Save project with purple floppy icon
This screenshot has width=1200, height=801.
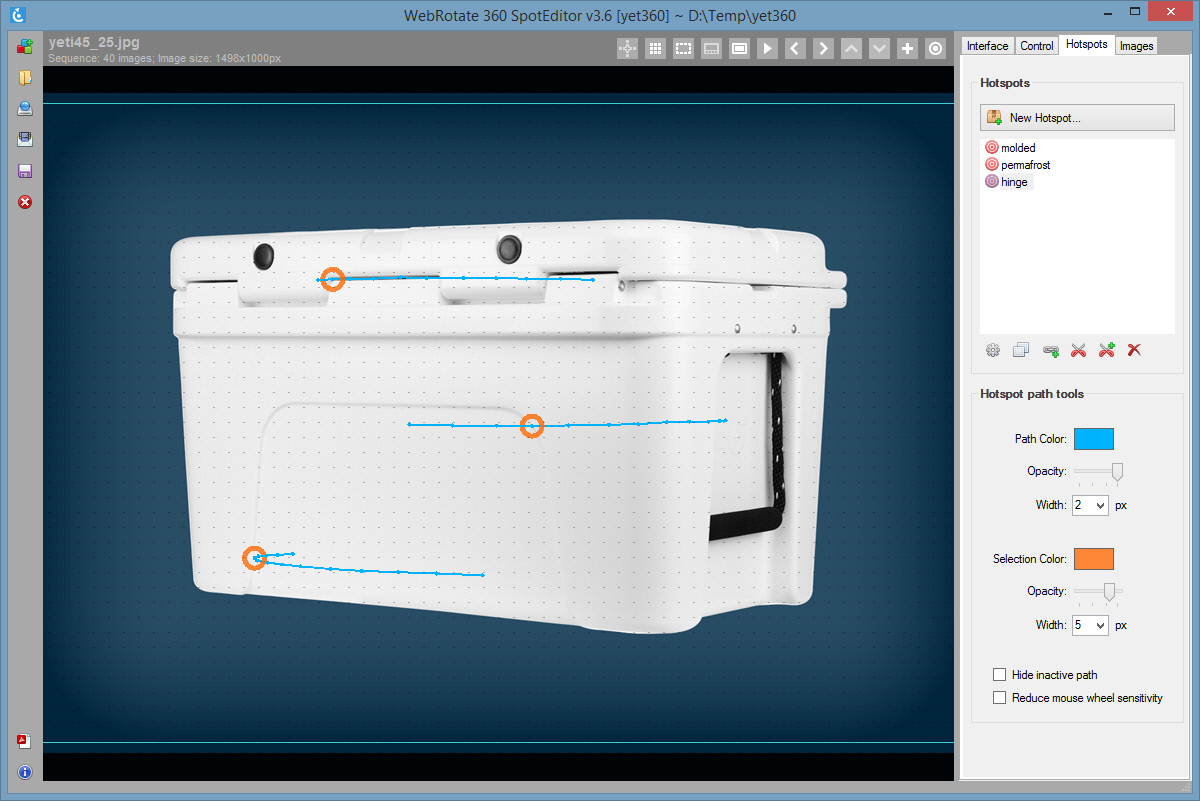[25, 171]
